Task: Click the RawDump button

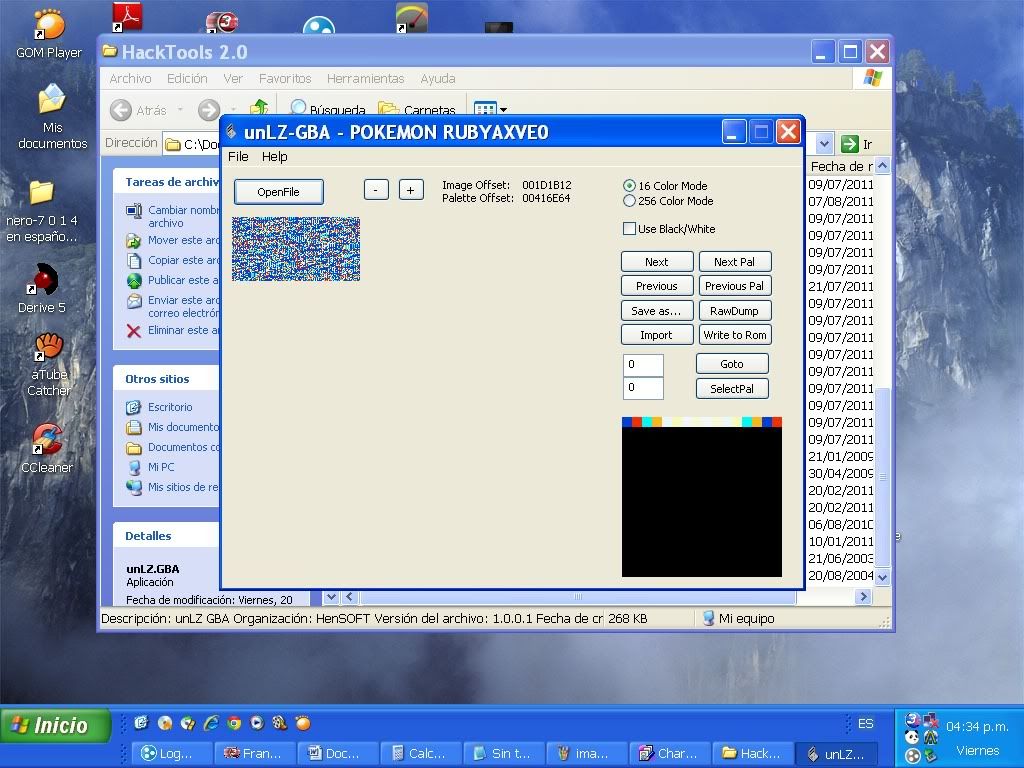Action: (735, 311)
